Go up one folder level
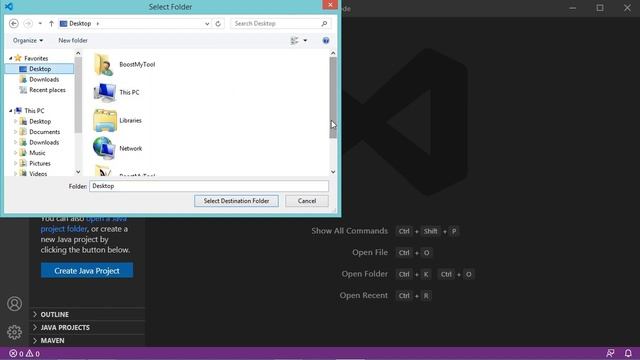The image size is (640, 360). click(x=51, y=24)
